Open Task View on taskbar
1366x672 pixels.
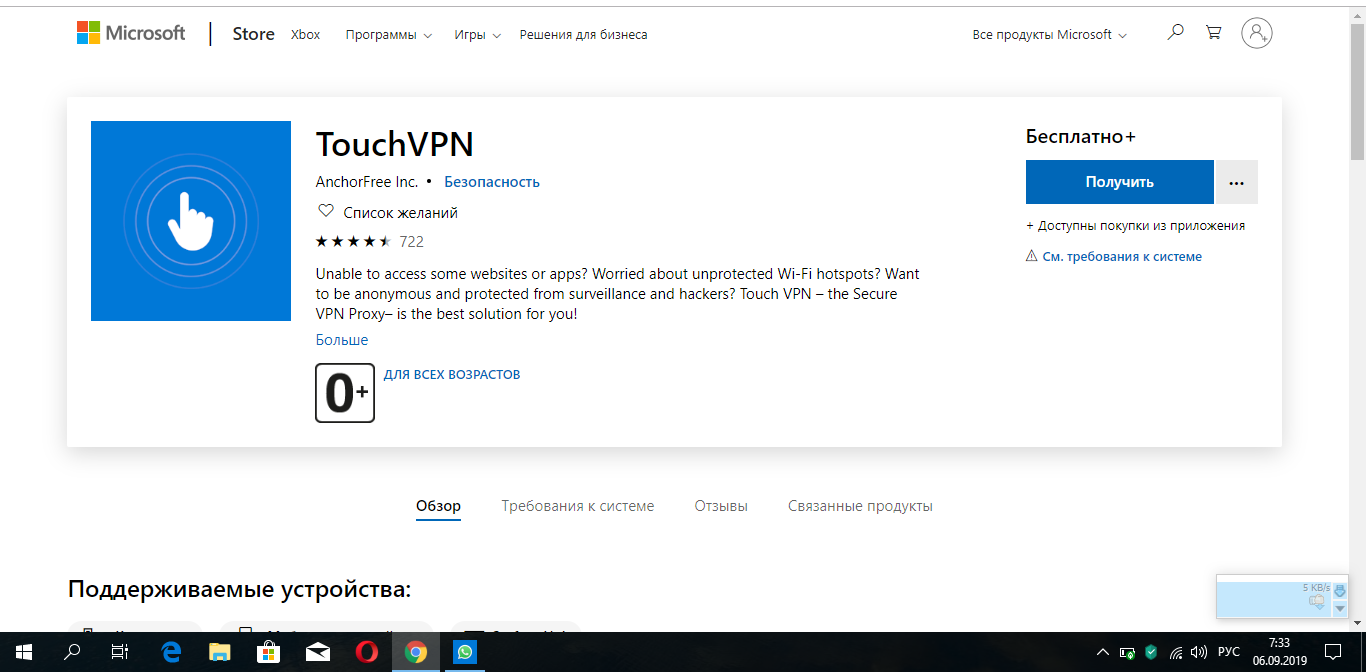click(x=120, y=652)
